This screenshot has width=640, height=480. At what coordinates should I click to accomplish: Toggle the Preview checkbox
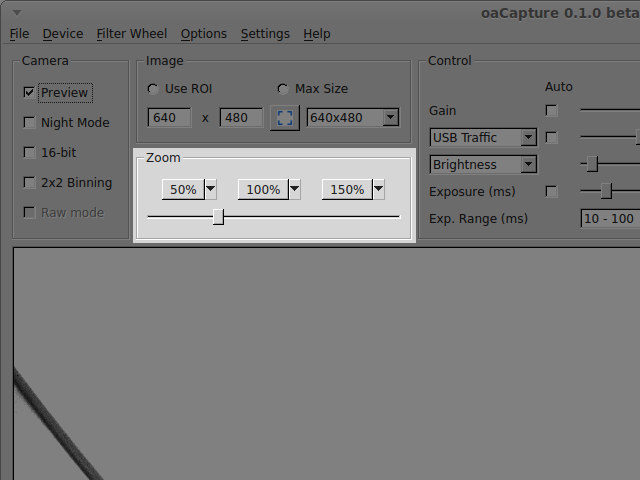29,93
